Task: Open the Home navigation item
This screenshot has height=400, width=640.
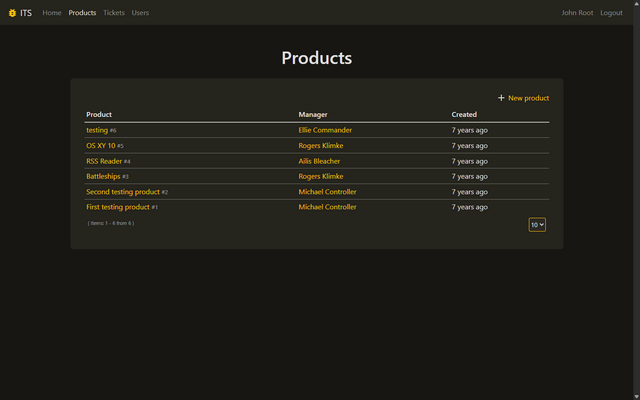Action: [x=52, y=13]
